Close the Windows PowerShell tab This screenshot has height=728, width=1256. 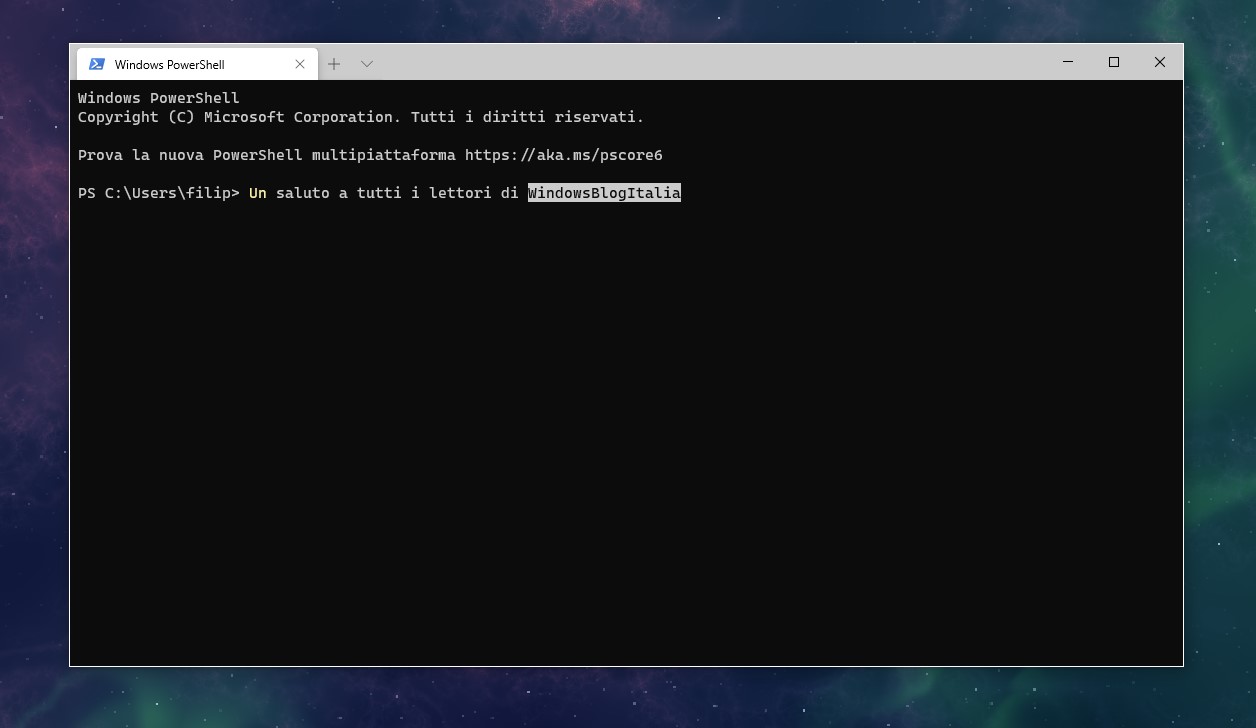pyautogui.click(x=300, y=64)
